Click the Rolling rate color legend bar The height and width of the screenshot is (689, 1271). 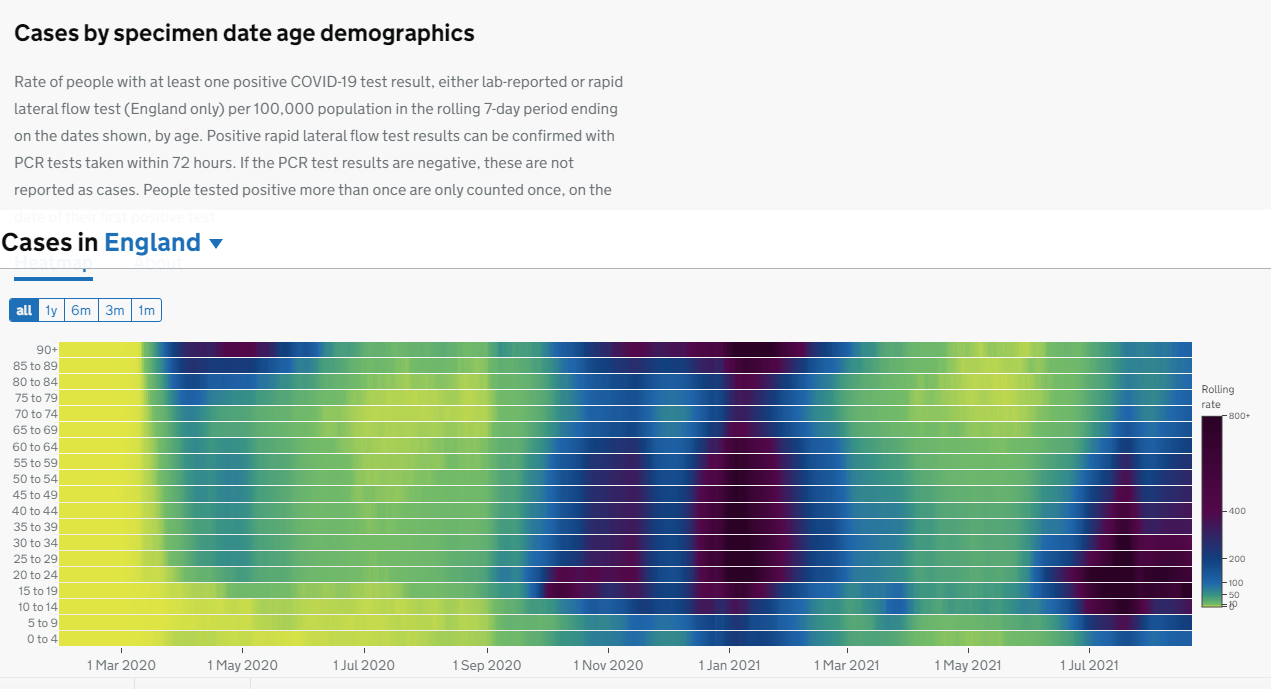point(1211,510)
